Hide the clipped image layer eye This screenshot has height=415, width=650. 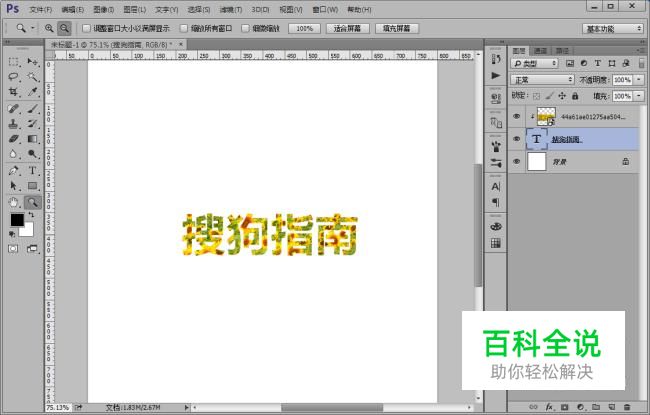[x=516, y=116]
